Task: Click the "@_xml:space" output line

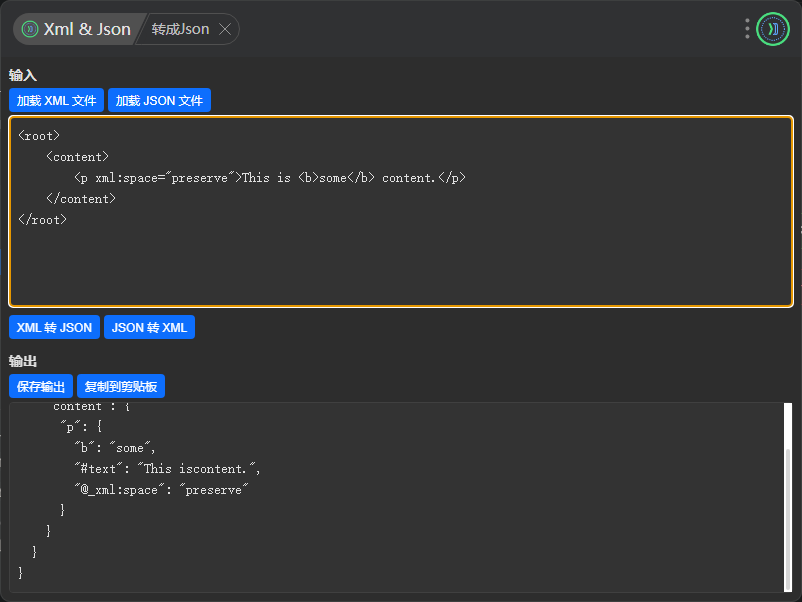Action: pyautogui.click(x=161, y=490)
